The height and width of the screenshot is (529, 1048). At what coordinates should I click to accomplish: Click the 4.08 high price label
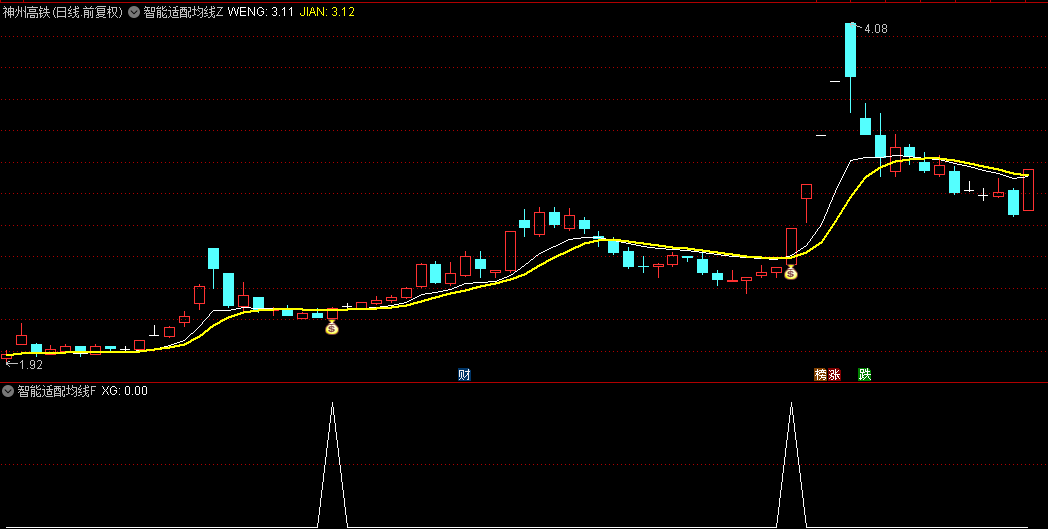pos(876,29)
